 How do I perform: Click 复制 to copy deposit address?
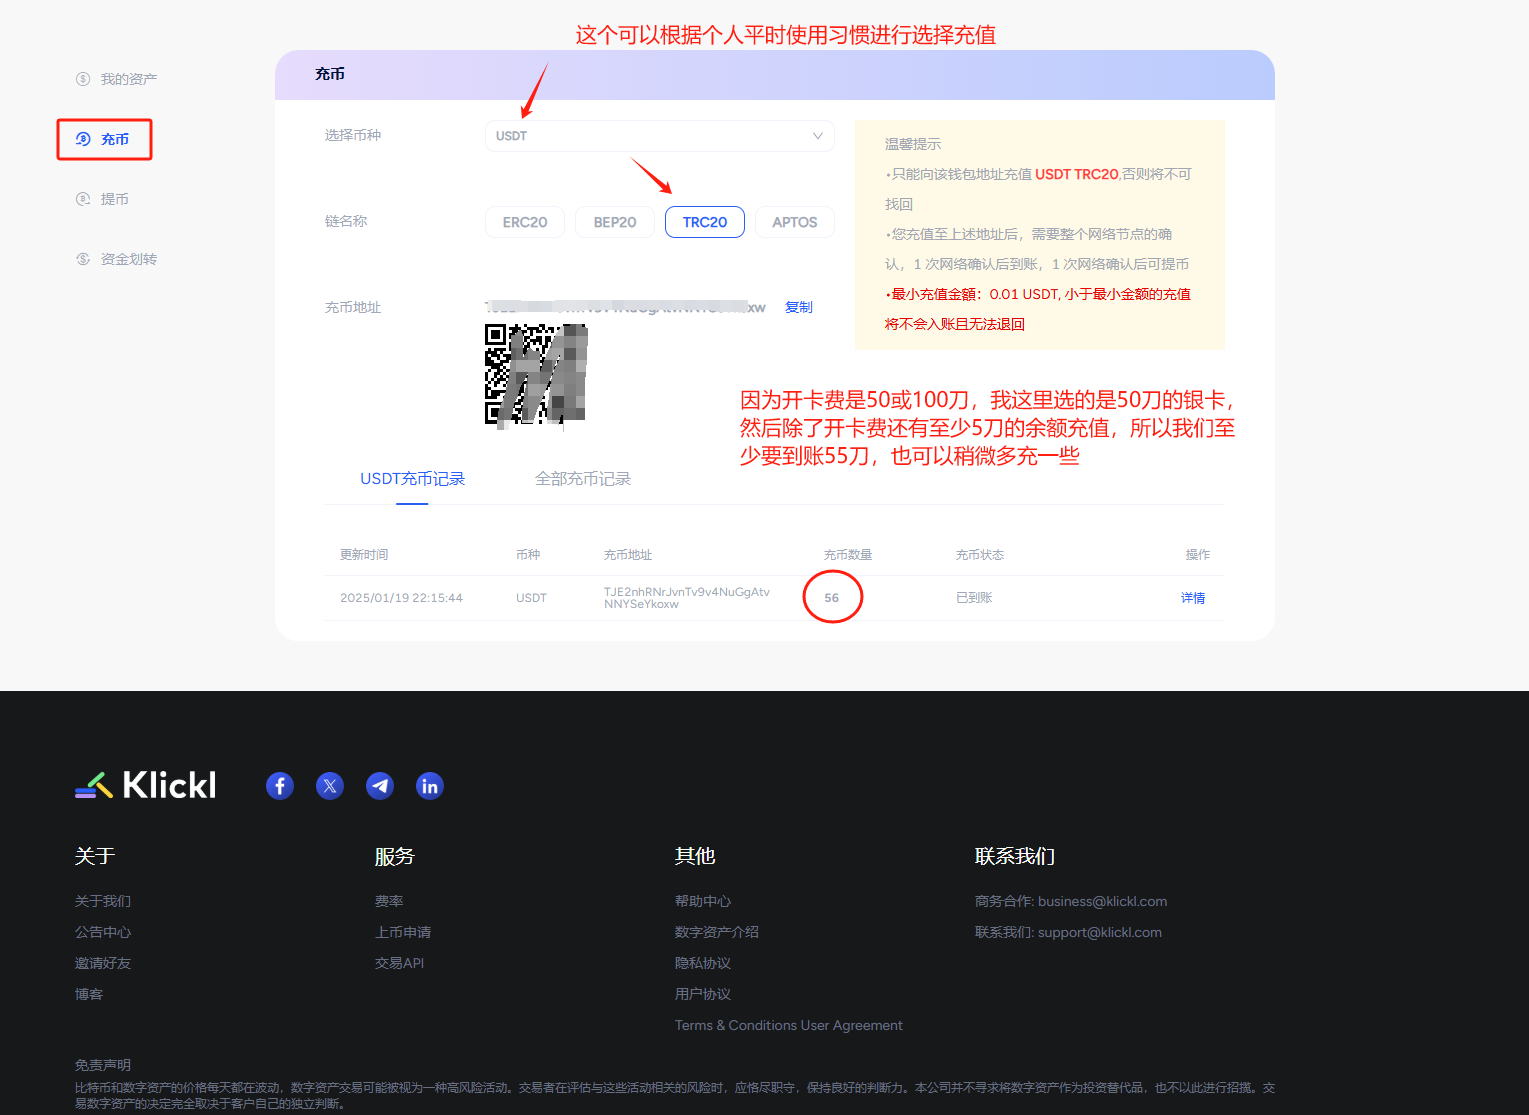799,307
